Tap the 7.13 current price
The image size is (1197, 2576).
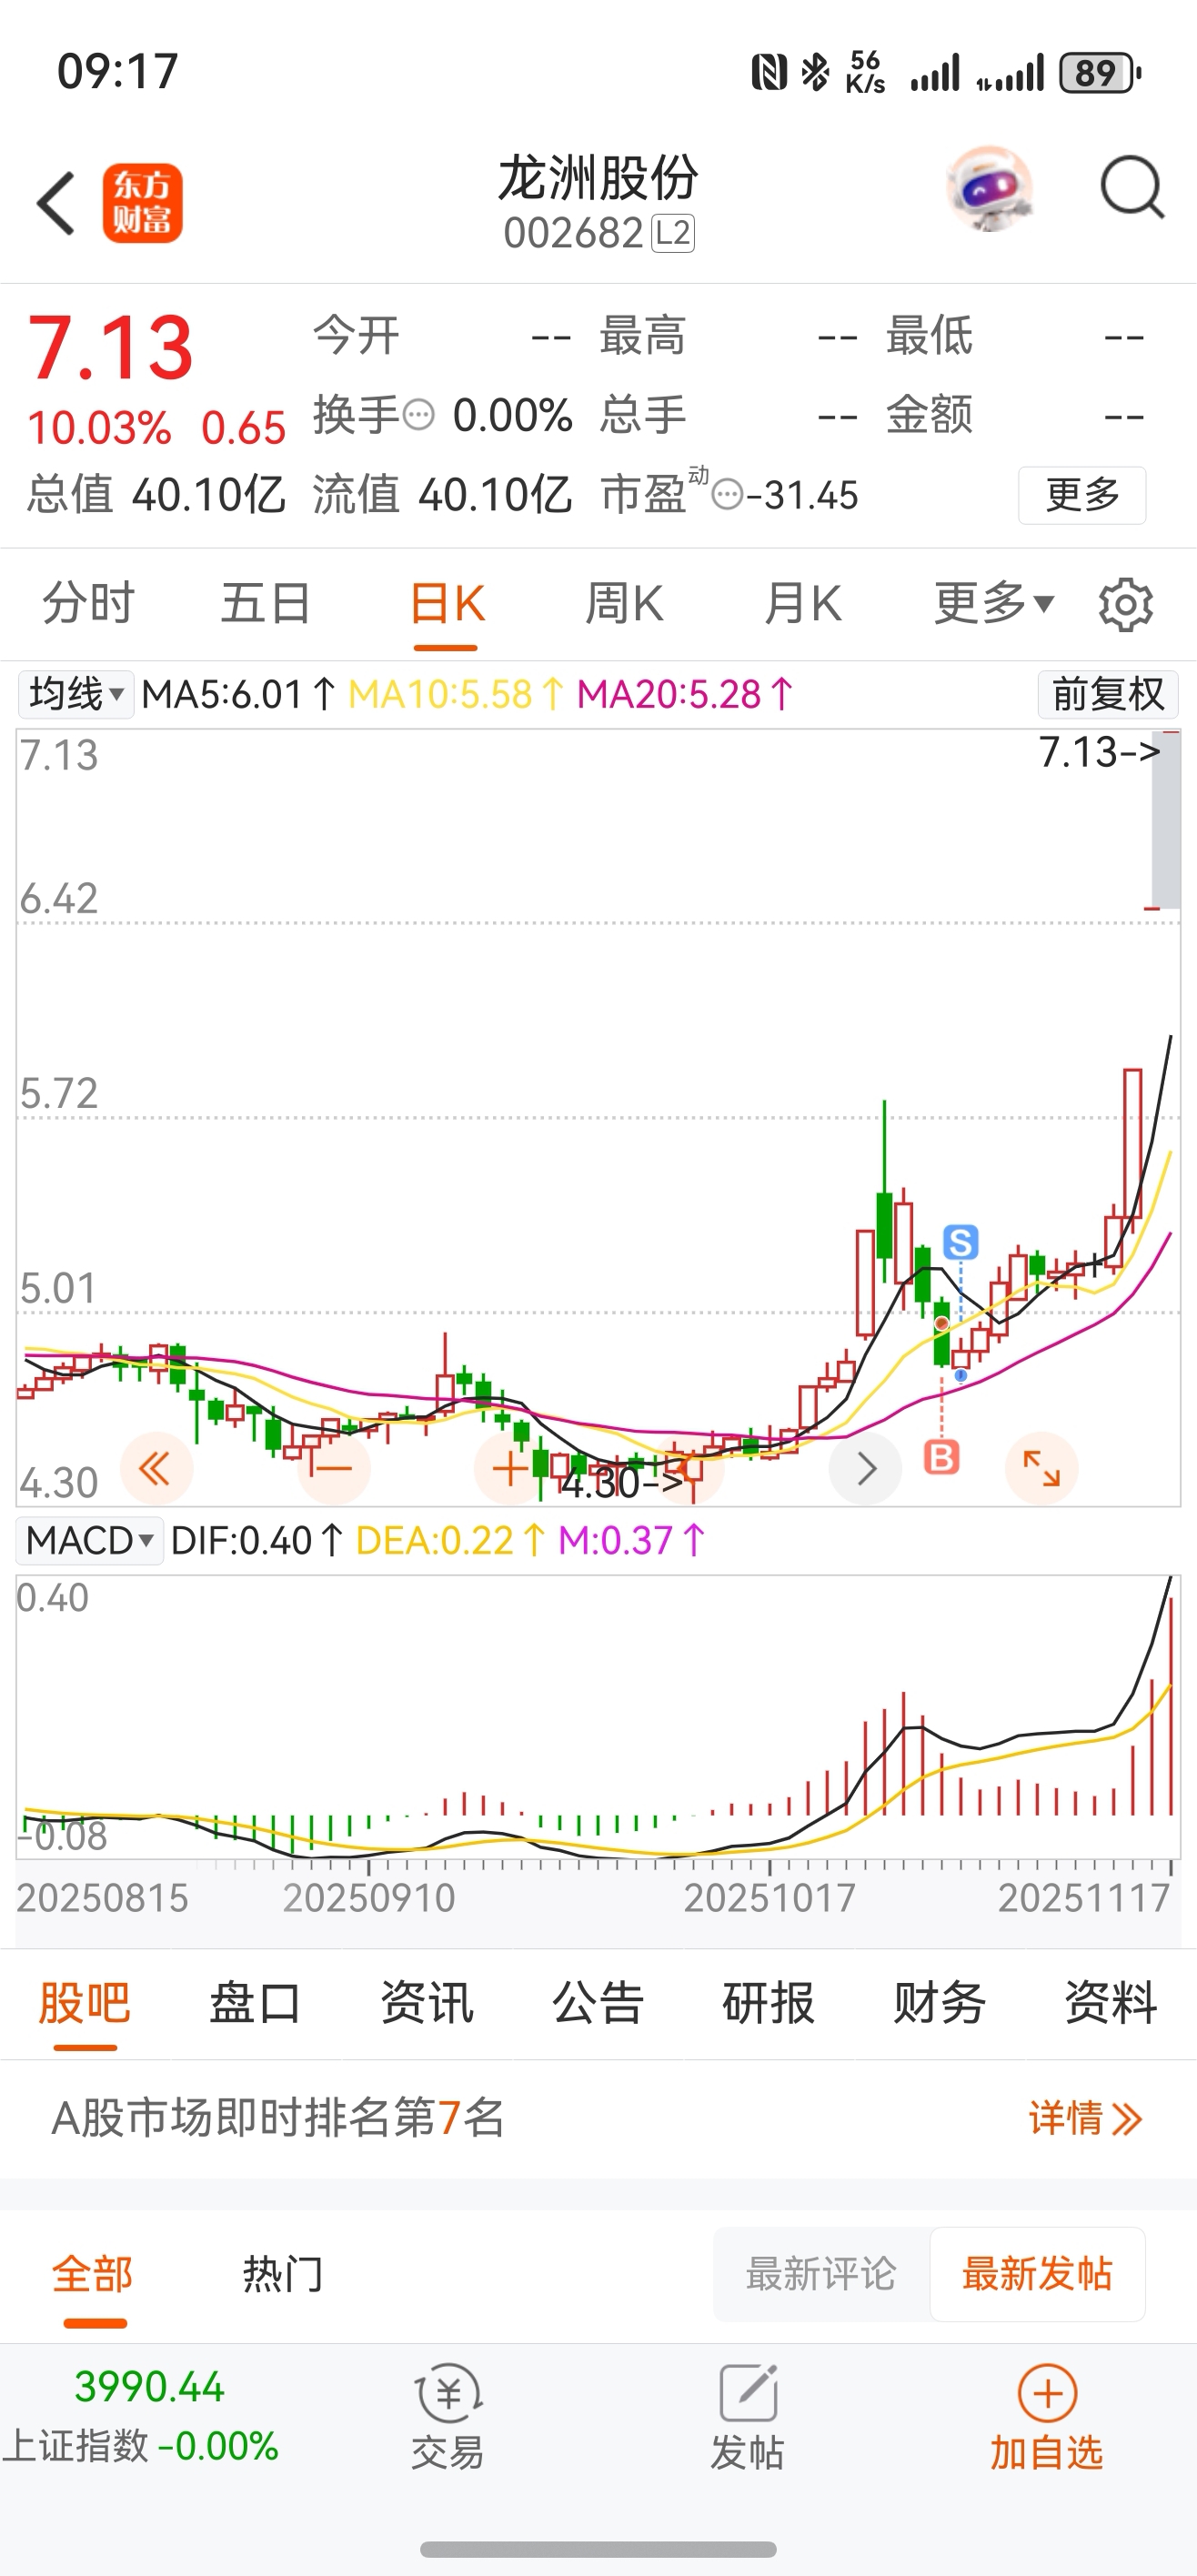tap(110, 348)
